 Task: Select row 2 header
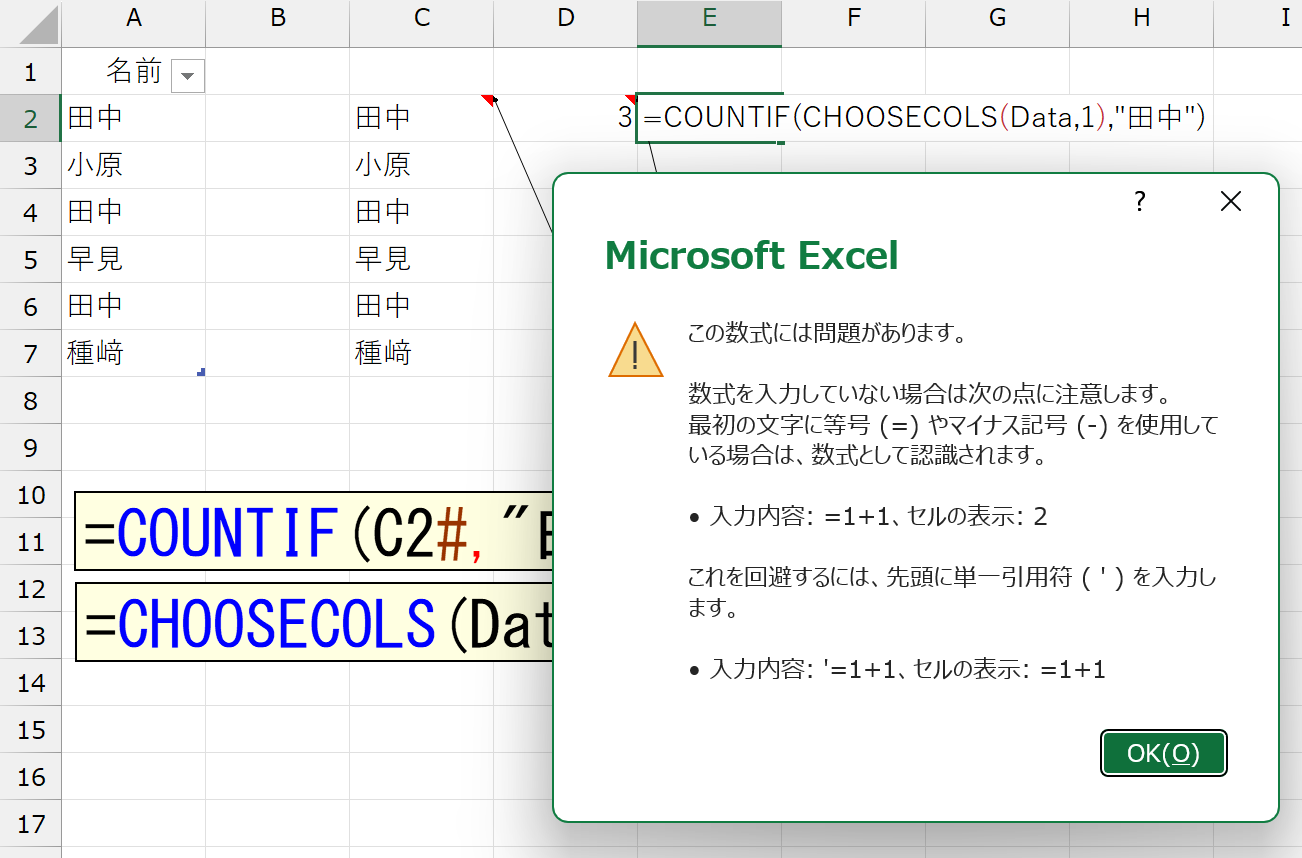(x=30, y=118)
